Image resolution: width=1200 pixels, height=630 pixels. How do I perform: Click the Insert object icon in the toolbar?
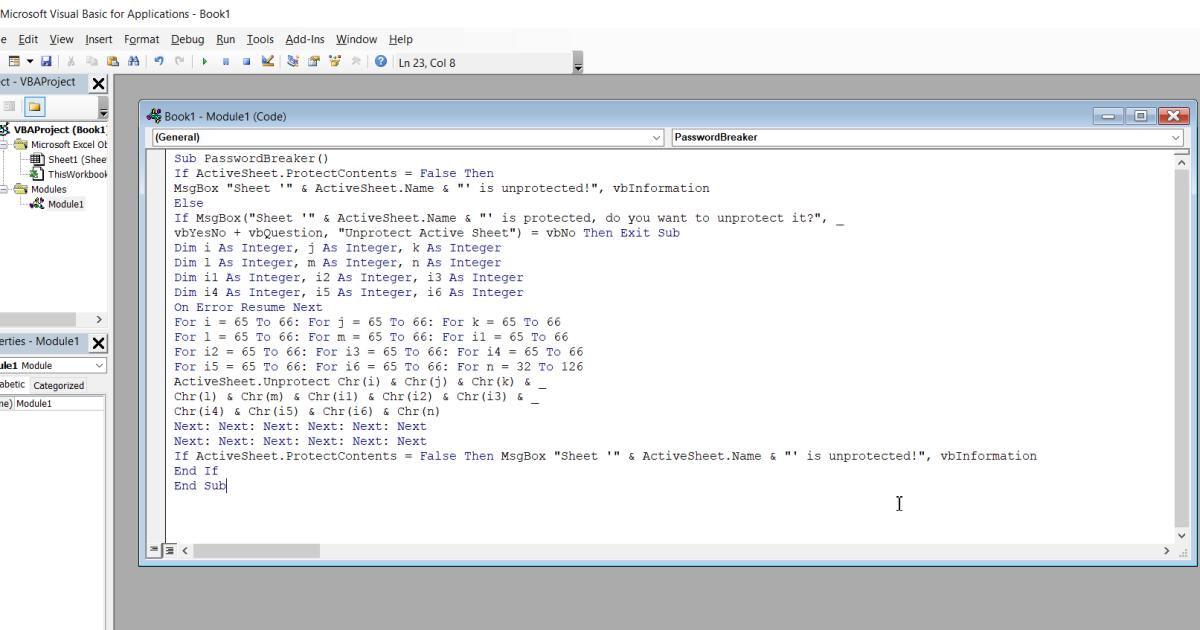tap(14, 62)
